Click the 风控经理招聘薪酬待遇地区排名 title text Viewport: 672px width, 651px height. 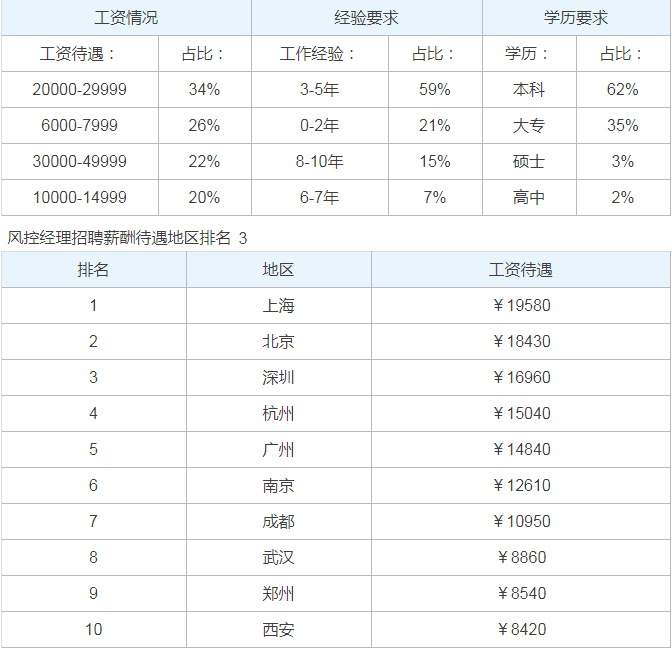point(119,238)
